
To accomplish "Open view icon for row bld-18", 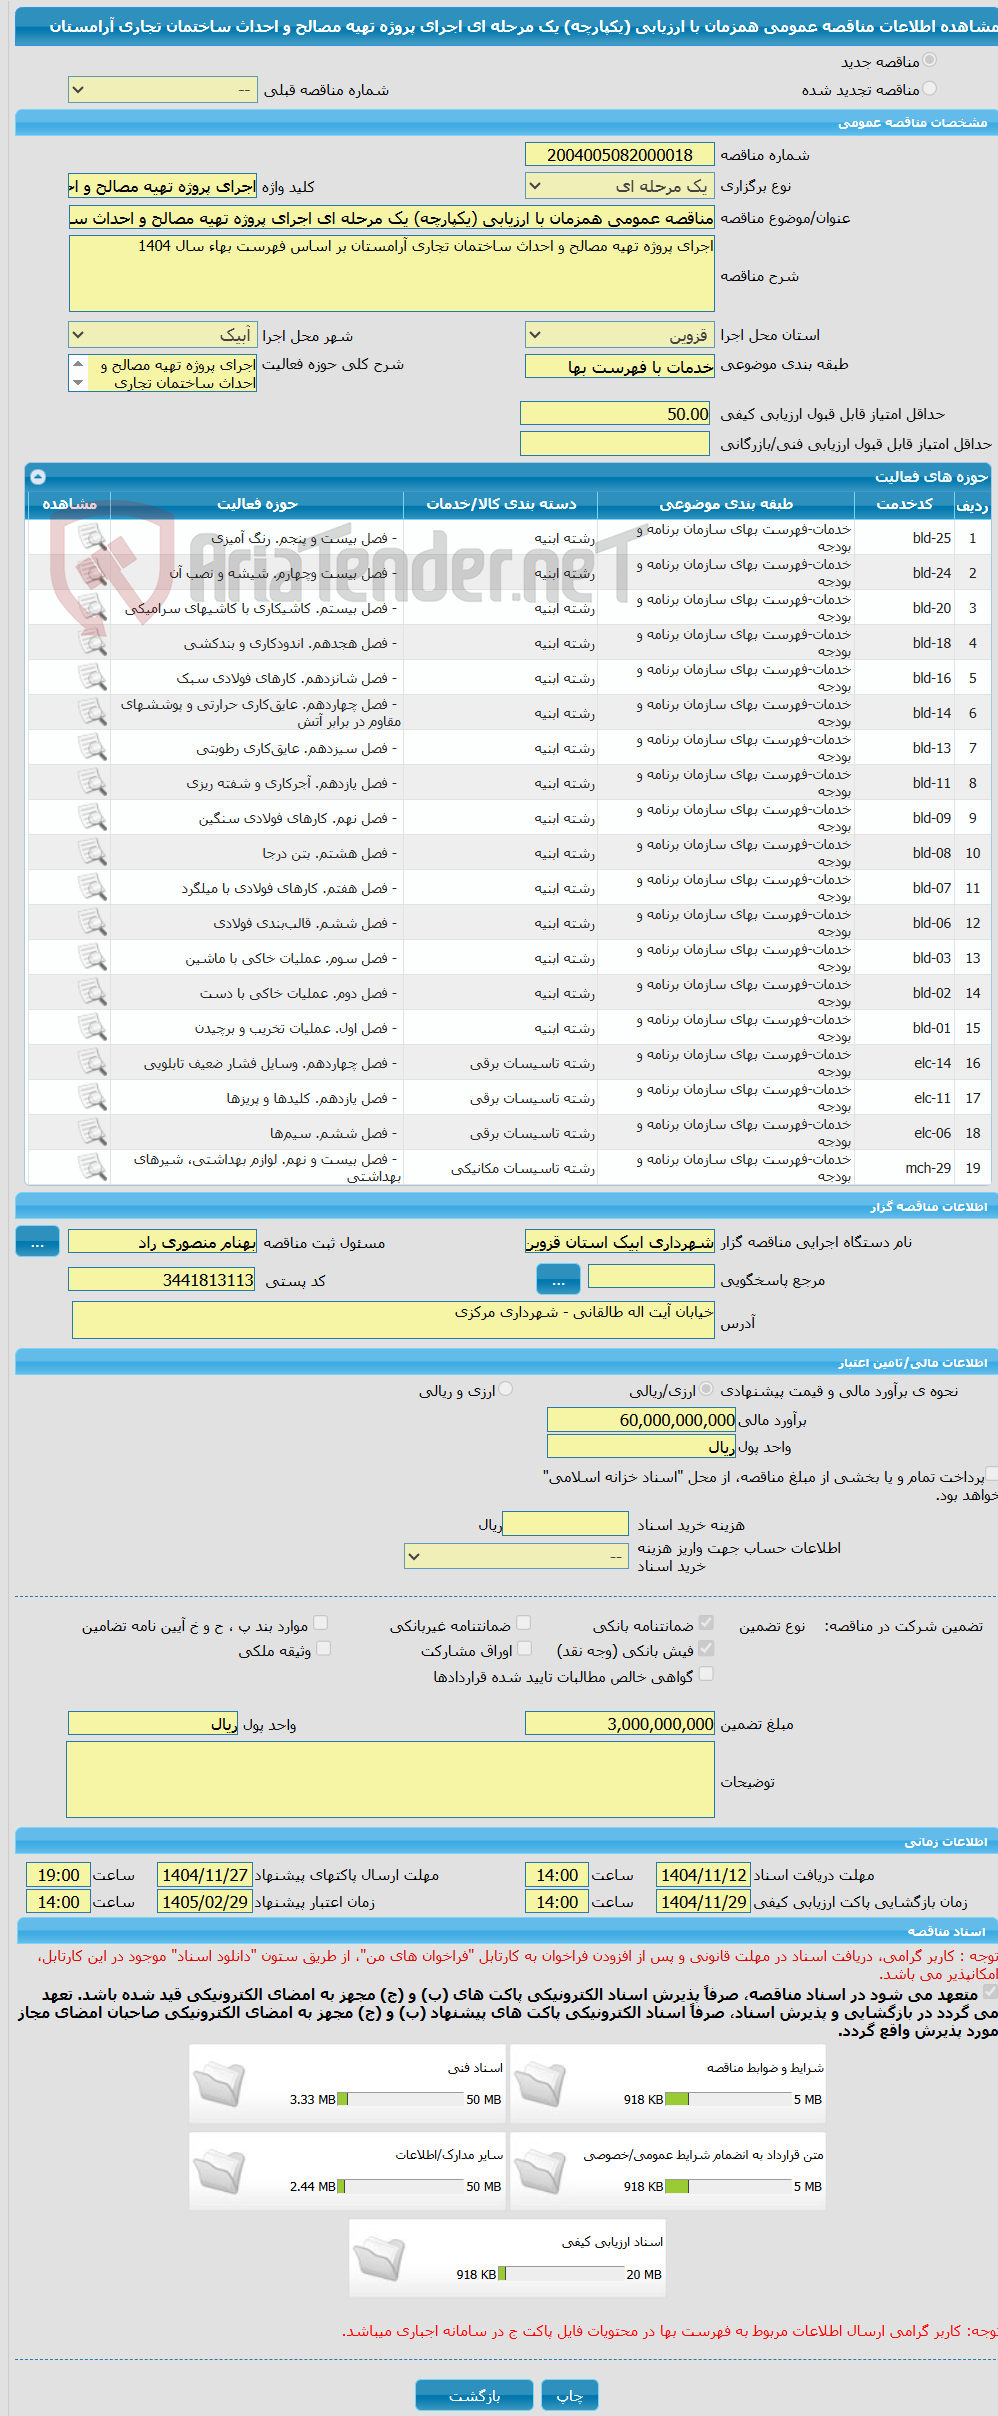I will [x=92, y=643].
